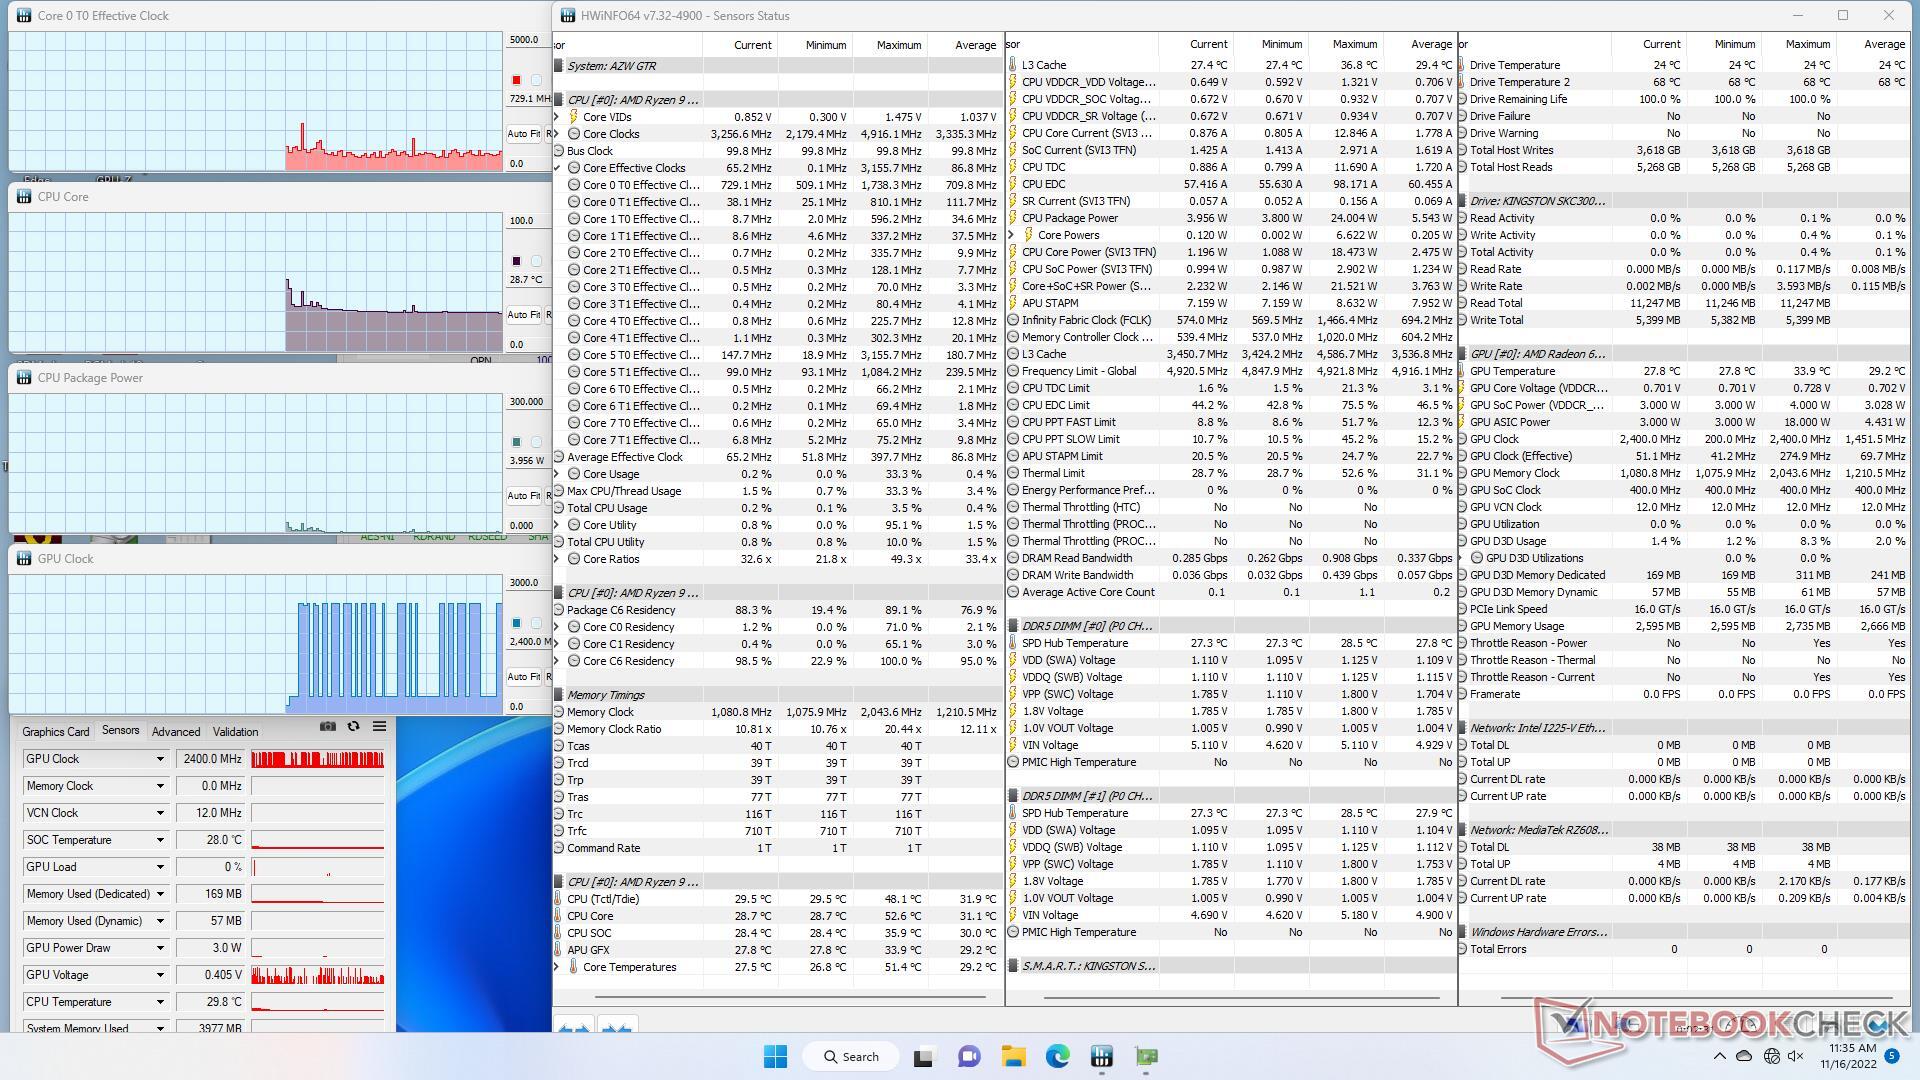
Task: Click the taskbar Search box
Action: [x=851, y=1056]
